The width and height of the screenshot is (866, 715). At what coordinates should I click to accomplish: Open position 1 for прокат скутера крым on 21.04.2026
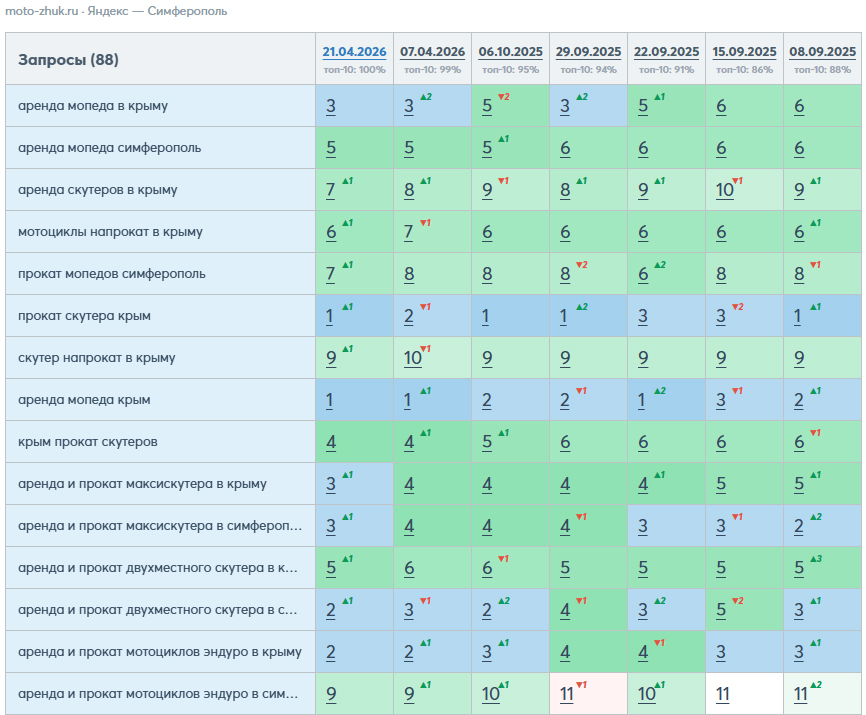[330, 316]
